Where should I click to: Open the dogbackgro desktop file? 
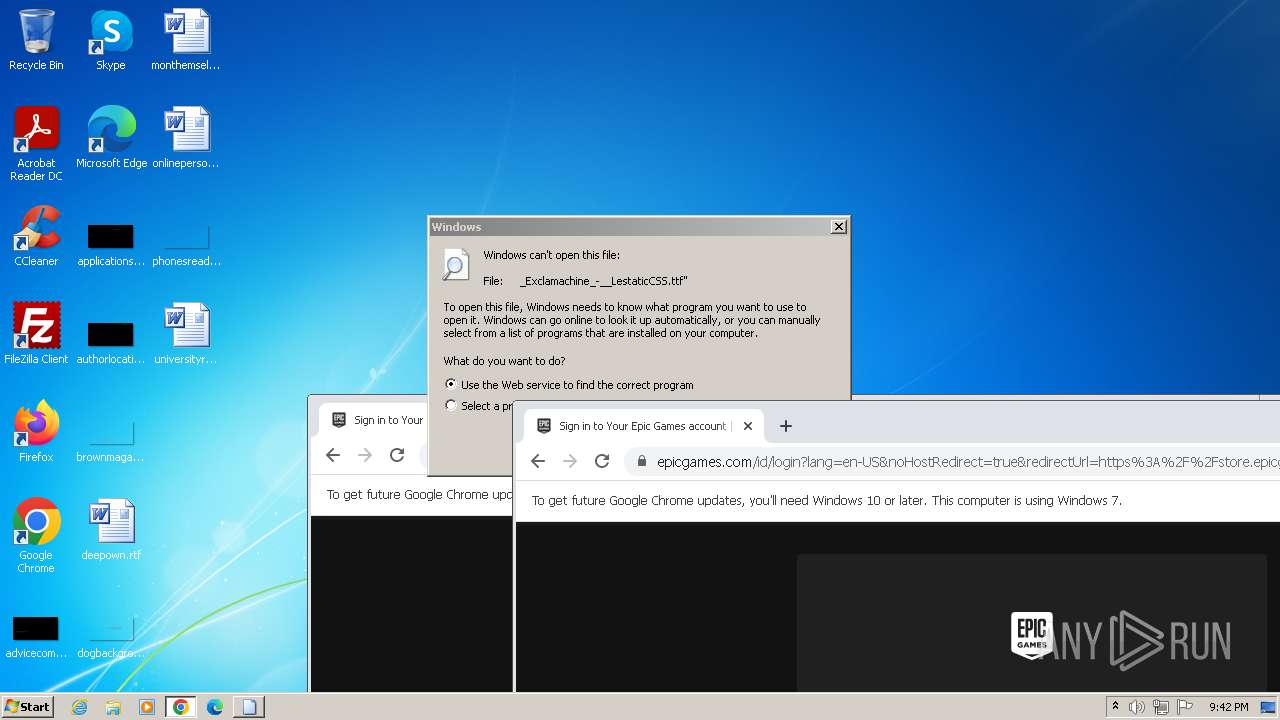tap(110, 637)
